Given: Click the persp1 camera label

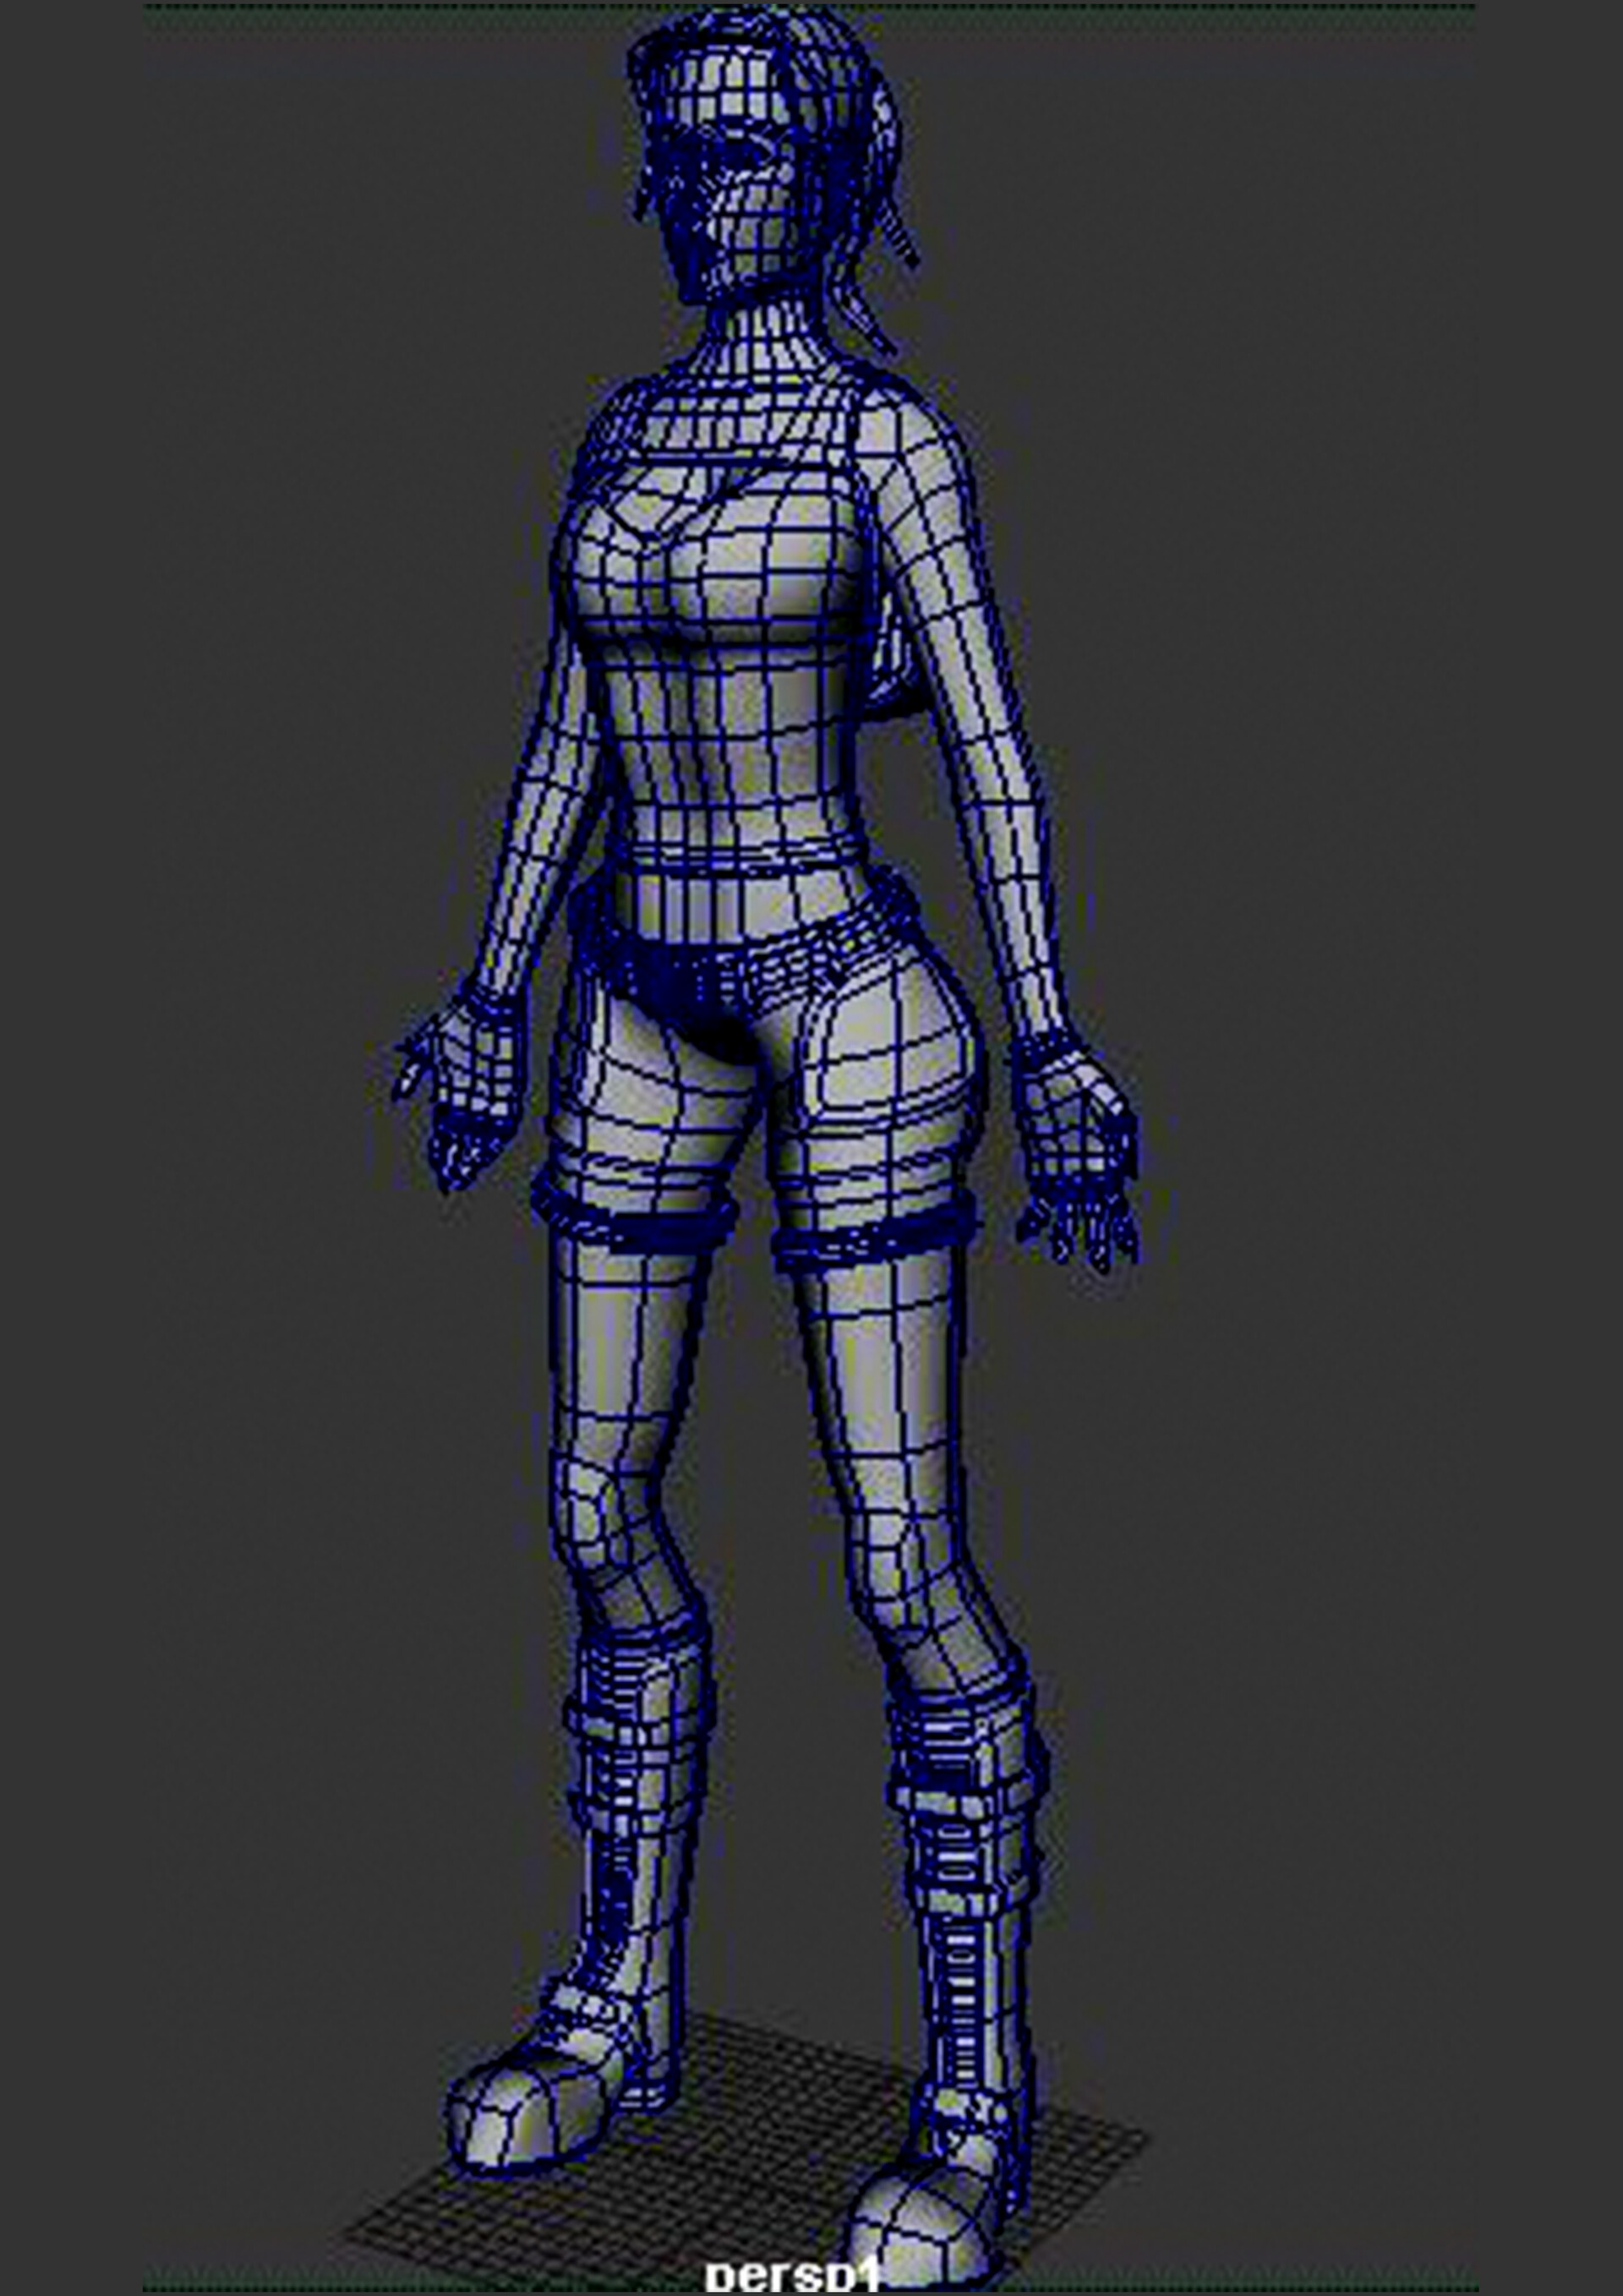Looking at the screenshot, I should 794,2274.
